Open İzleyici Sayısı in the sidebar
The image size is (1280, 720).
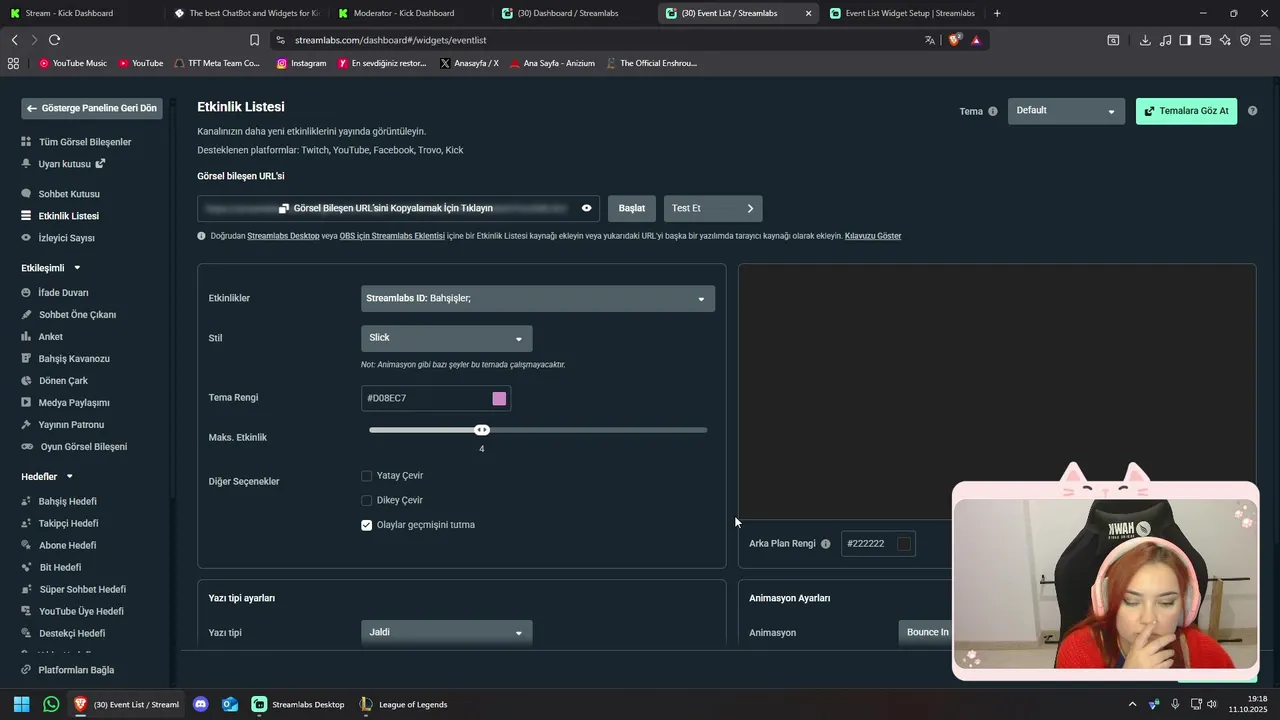click(x=66, y=238)
